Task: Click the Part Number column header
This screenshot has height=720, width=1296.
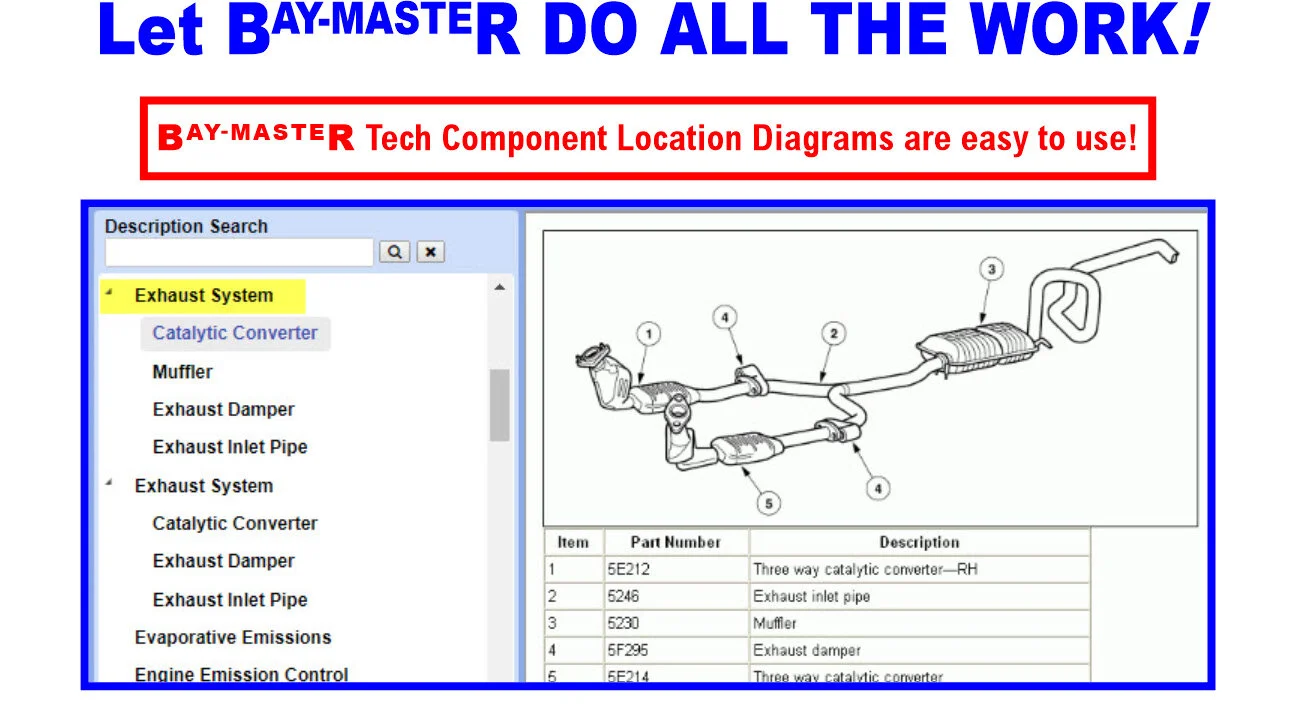Action: (676, 543)
